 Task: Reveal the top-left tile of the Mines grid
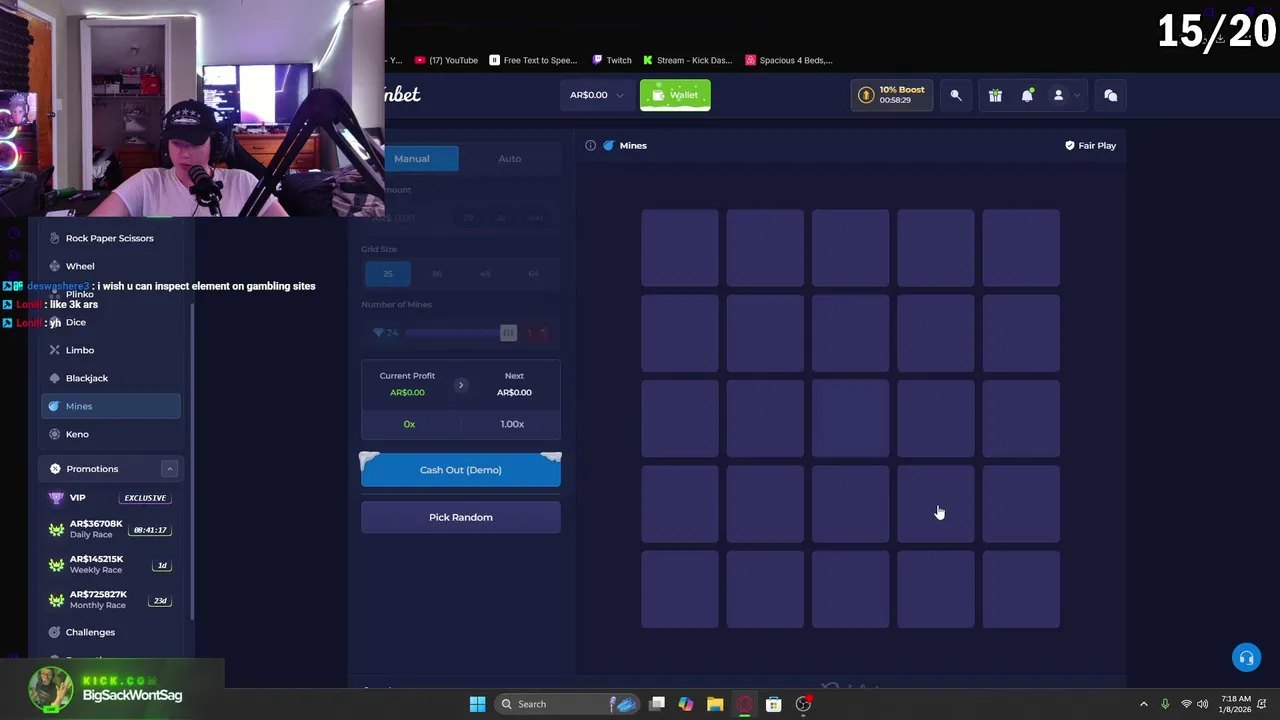click(680, 248)
